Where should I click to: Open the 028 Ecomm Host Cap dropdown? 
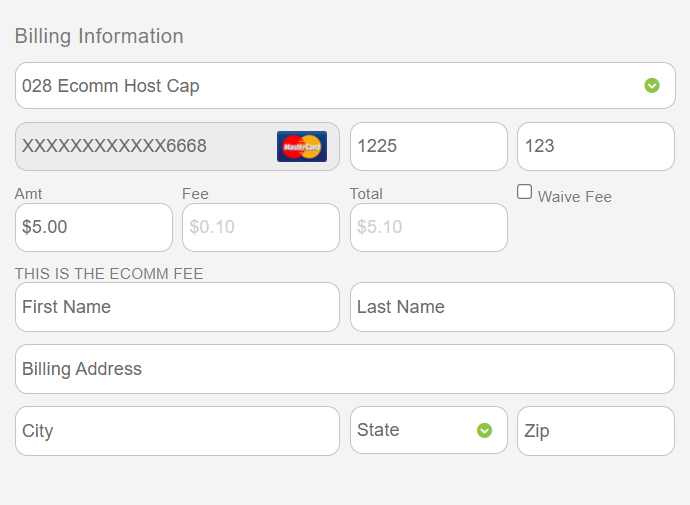(344, 86)
